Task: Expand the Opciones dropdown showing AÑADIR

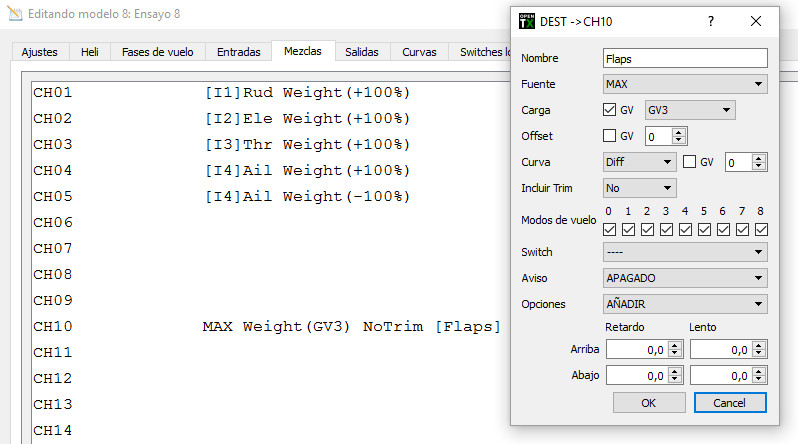Action: click(x=685, y=304)
